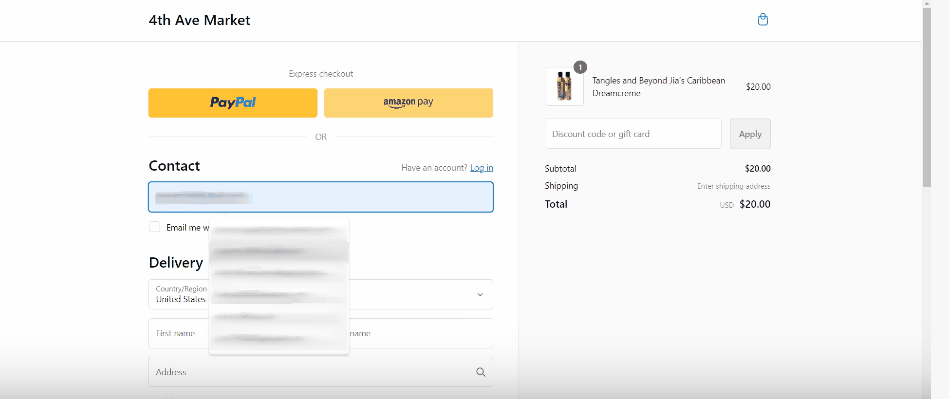Tick the Email me with news checkbox
This screenshot has height=399, width=949.
154,227
